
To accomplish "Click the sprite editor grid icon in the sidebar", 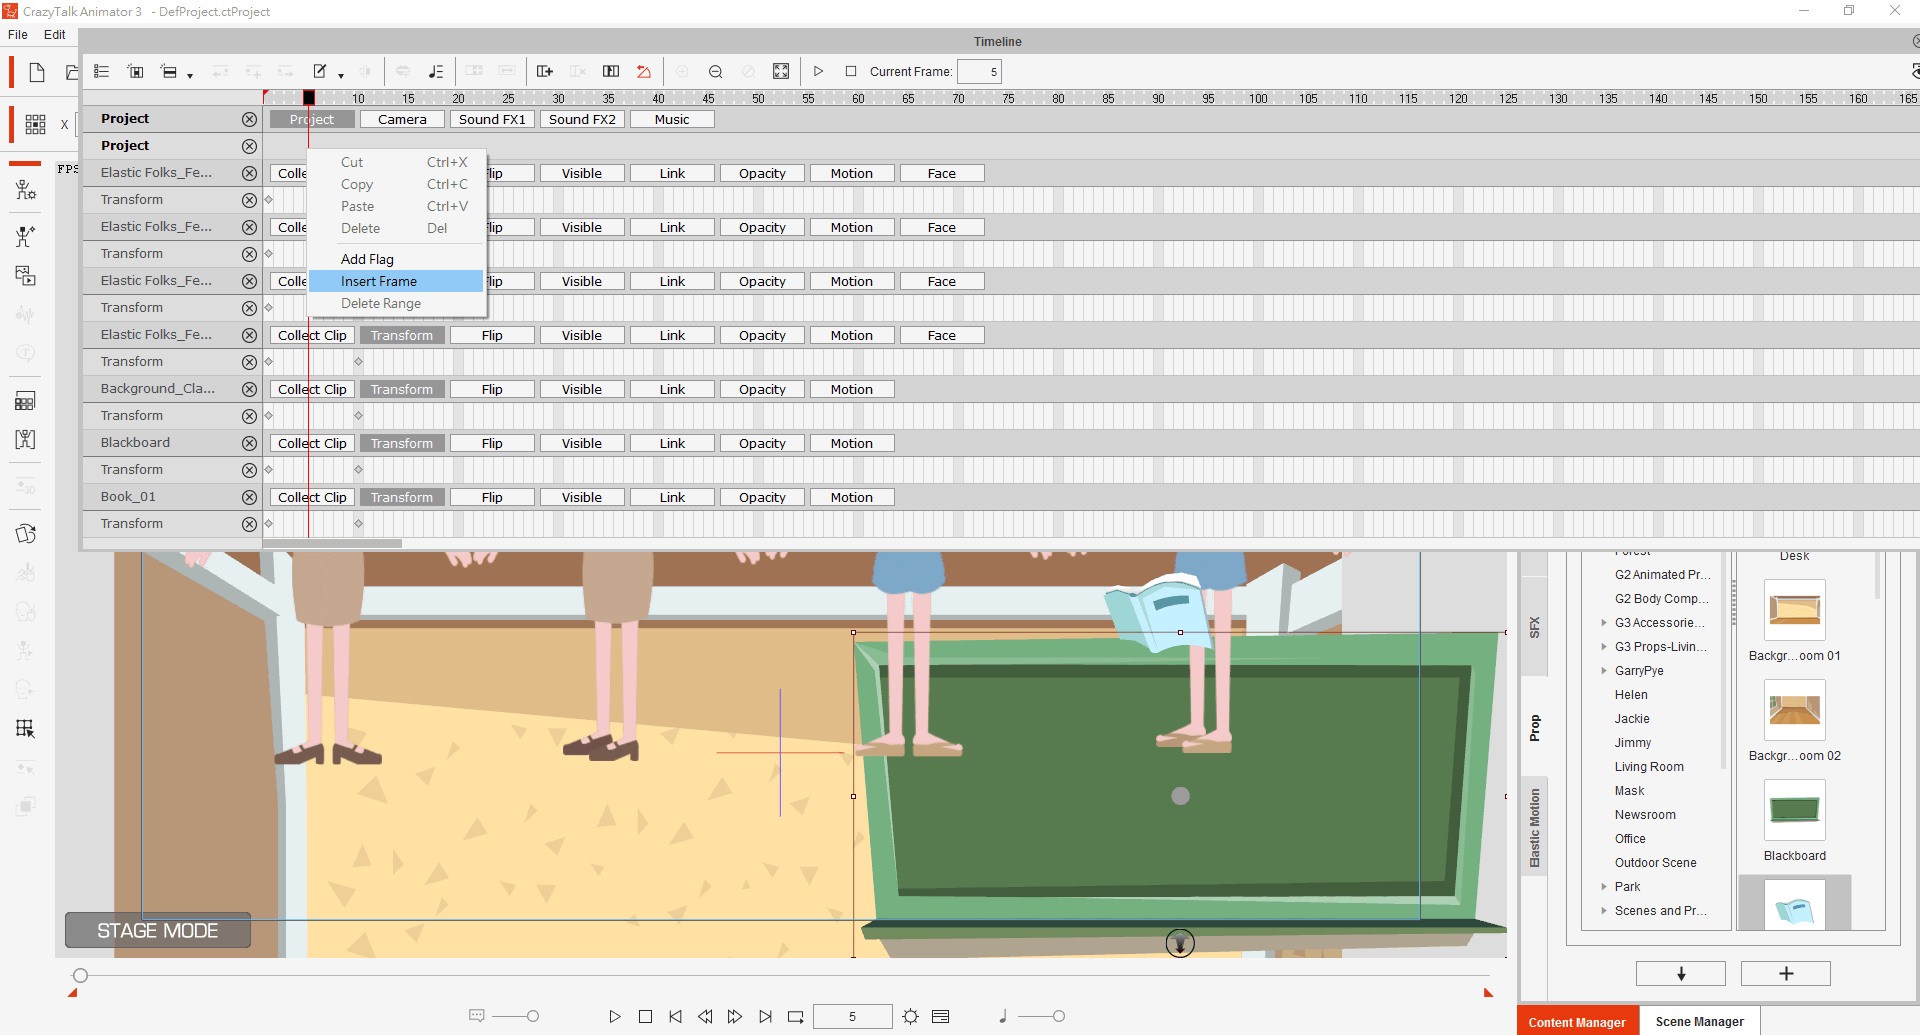I will [26, 401].
